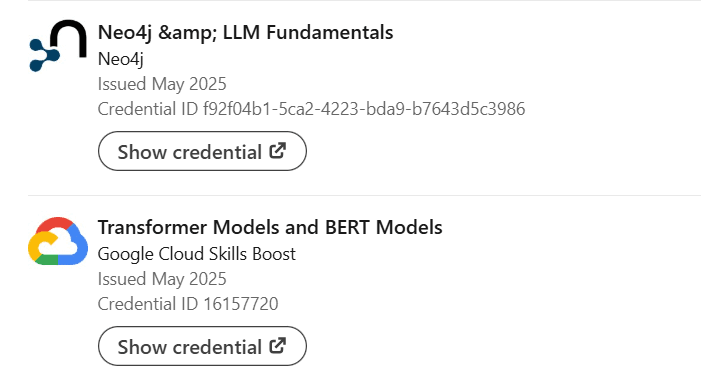The height and width of the screenshot is (388, 701).
Task: Click the &amp; text in the Neo4j title
Action: [187, 33]
